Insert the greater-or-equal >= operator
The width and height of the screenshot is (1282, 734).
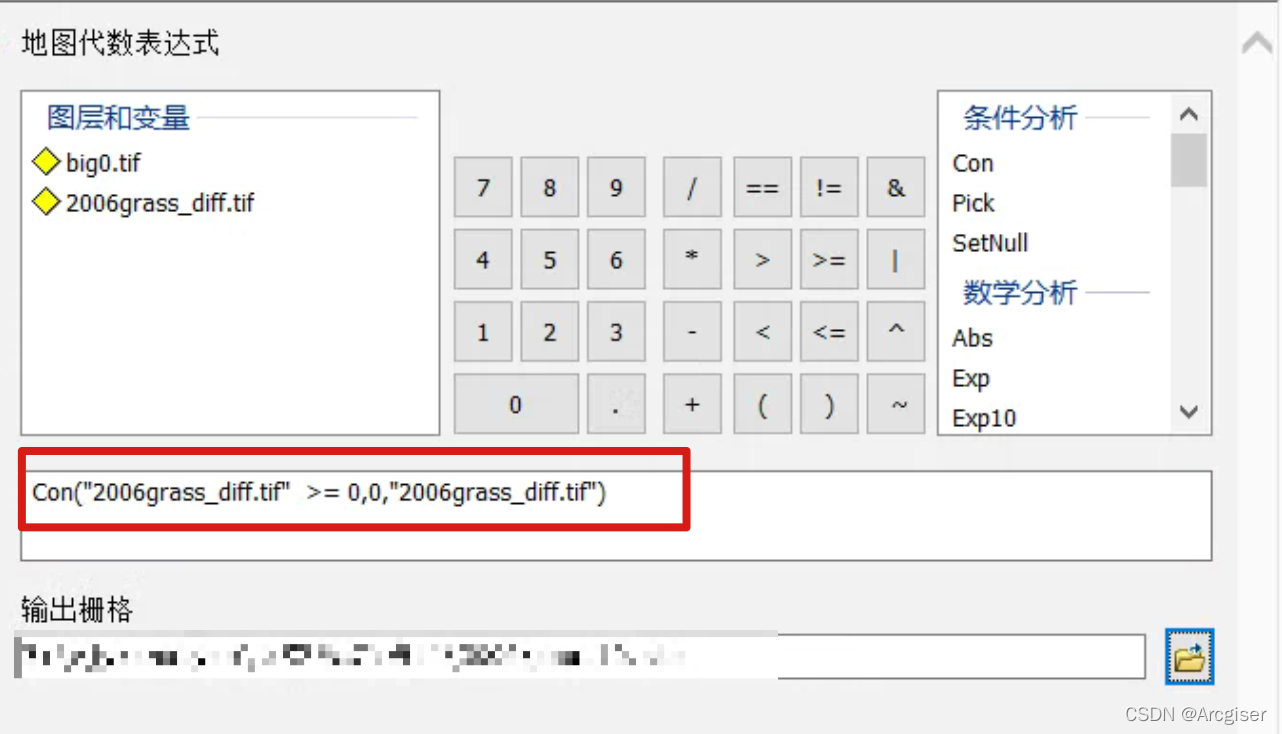click(829, 260)
